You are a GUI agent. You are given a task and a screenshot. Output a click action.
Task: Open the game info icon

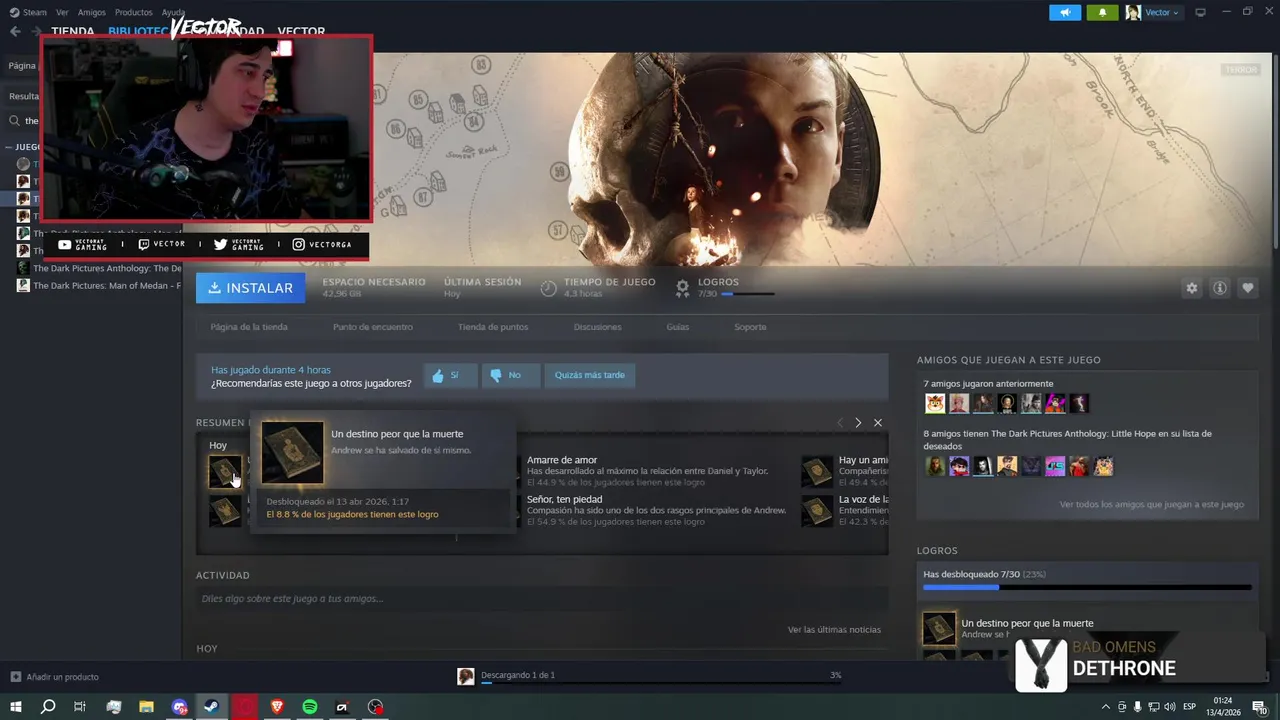click(1219, 288)
